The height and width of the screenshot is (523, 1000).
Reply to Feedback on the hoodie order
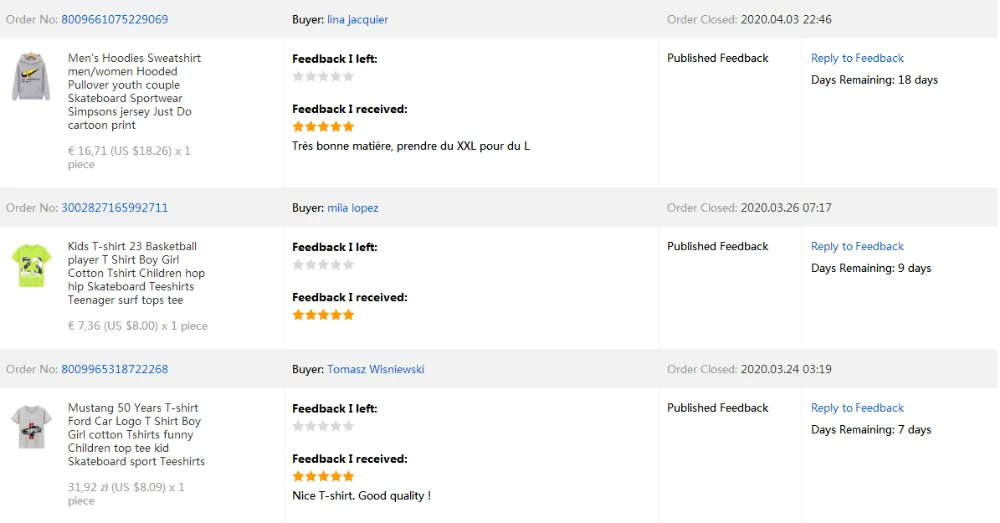[857, 58]
